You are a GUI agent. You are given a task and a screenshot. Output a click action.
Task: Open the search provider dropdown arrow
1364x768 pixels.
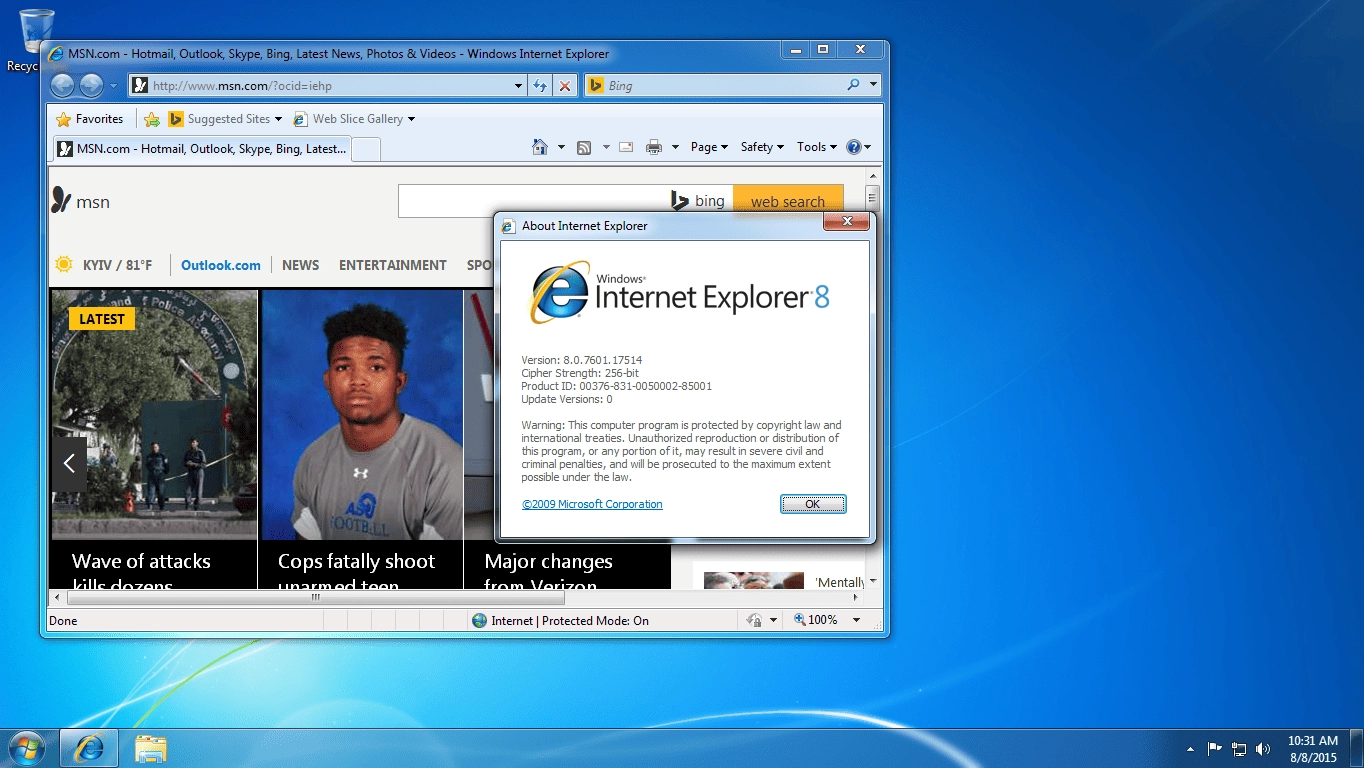(x=873, y=85)
